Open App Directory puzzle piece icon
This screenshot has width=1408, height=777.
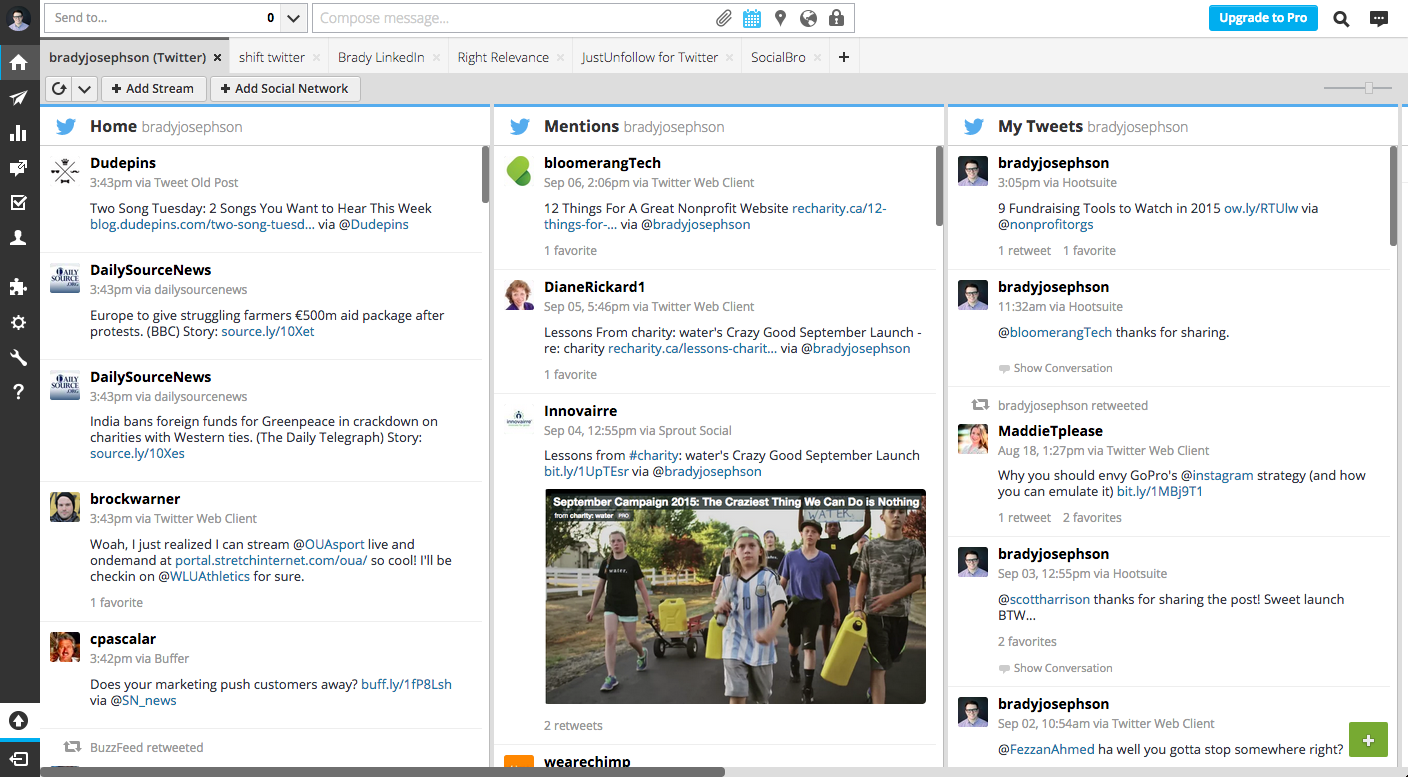(x=18, y=287)
